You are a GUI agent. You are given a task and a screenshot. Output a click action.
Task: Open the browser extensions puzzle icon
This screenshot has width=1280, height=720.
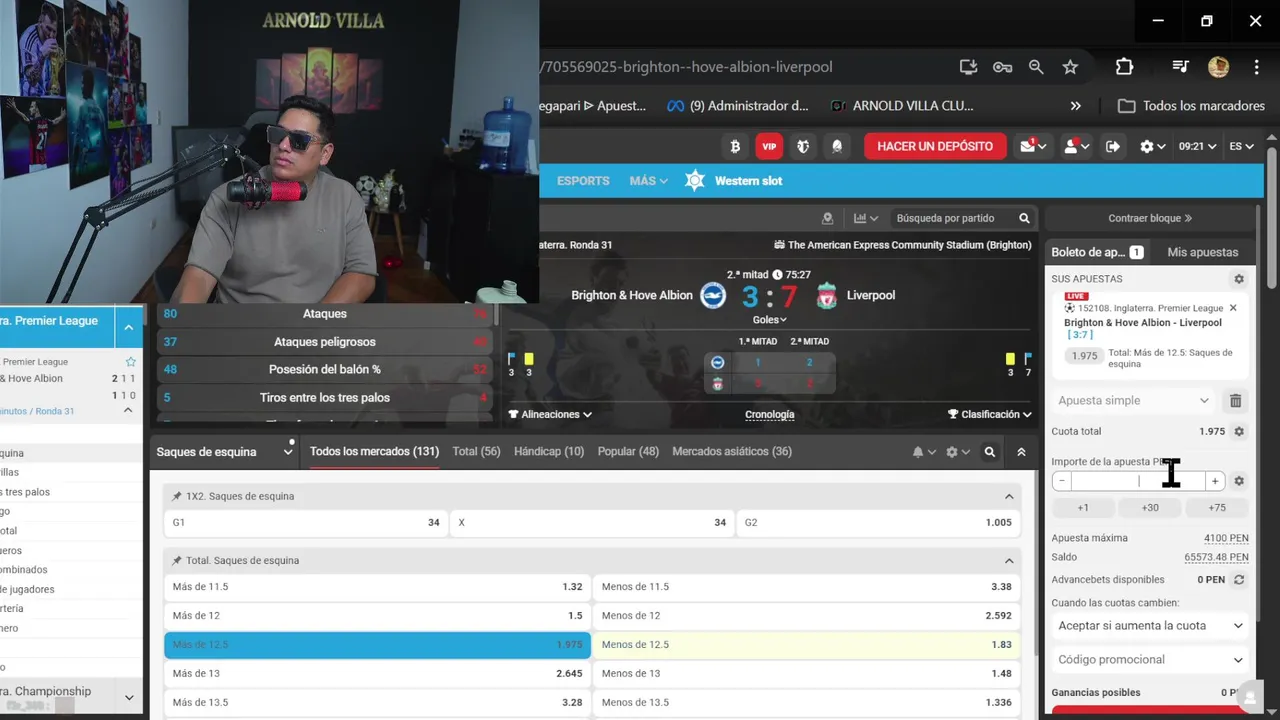[x=1124, y=67]
